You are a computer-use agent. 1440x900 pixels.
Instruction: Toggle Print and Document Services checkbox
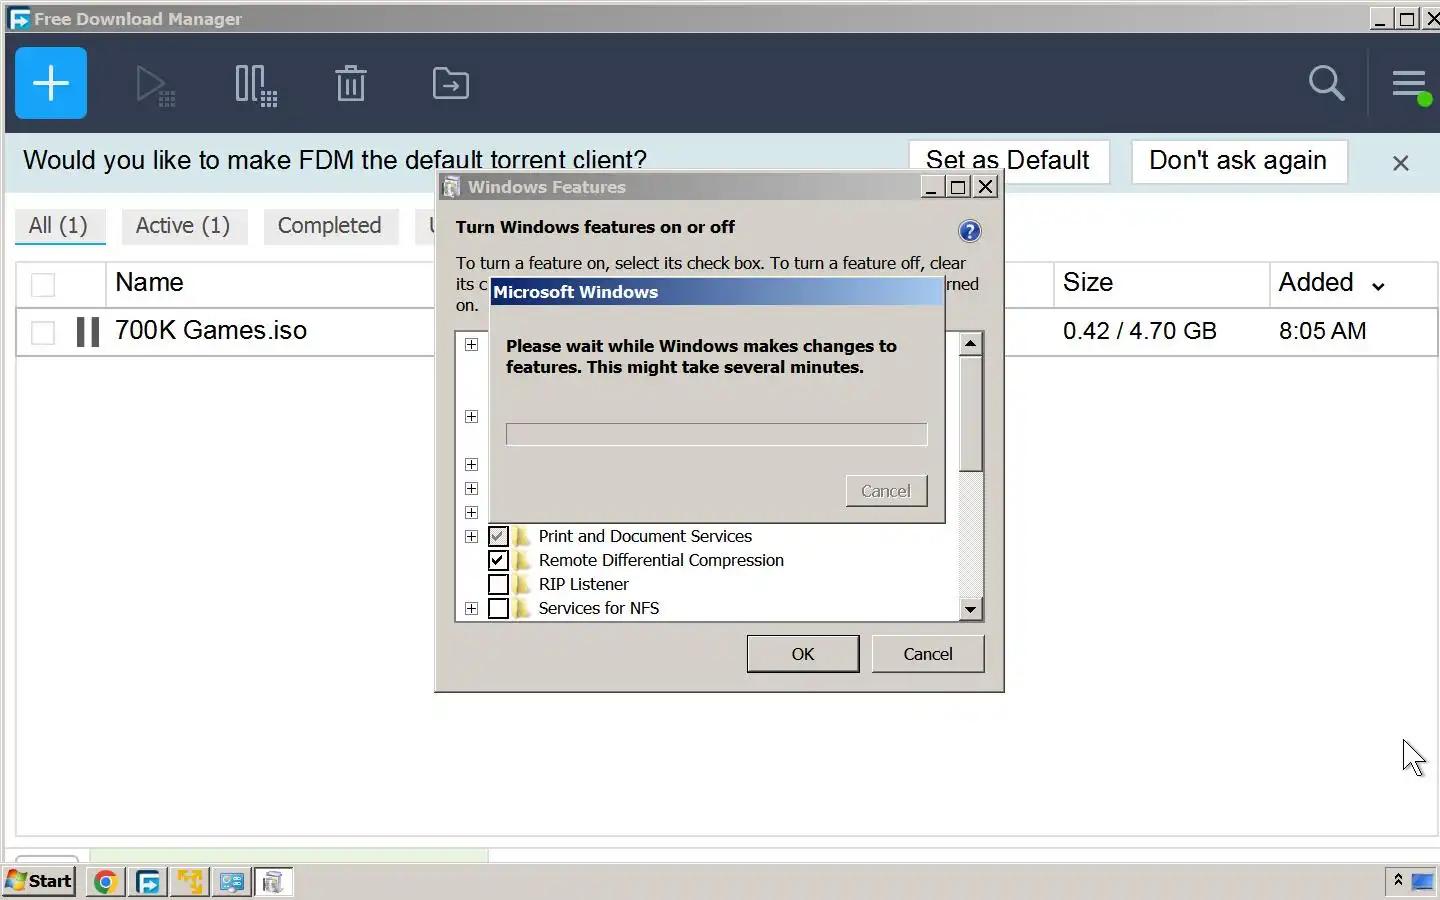tap(498, 537)
